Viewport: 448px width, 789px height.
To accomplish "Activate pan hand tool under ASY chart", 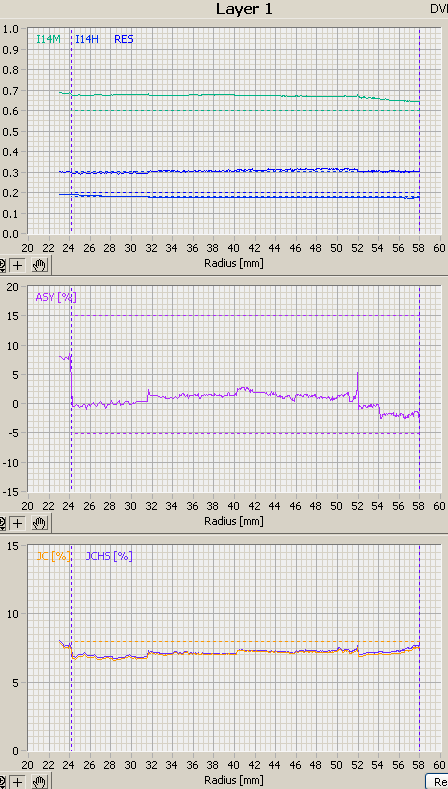I will pos(40,523).
